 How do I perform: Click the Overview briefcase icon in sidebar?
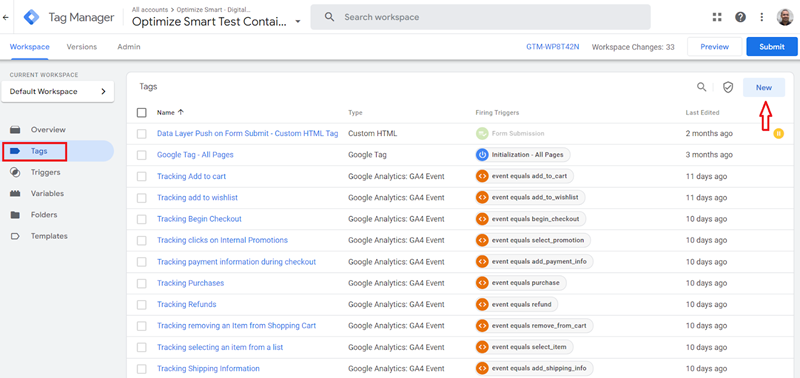point(15,130)
